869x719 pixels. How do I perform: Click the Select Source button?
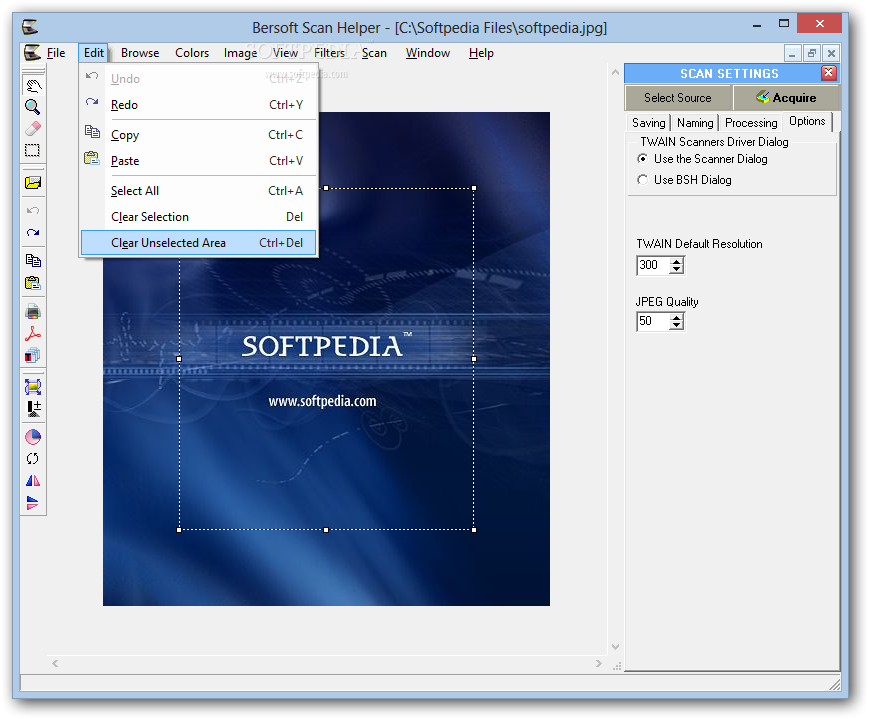678,98
